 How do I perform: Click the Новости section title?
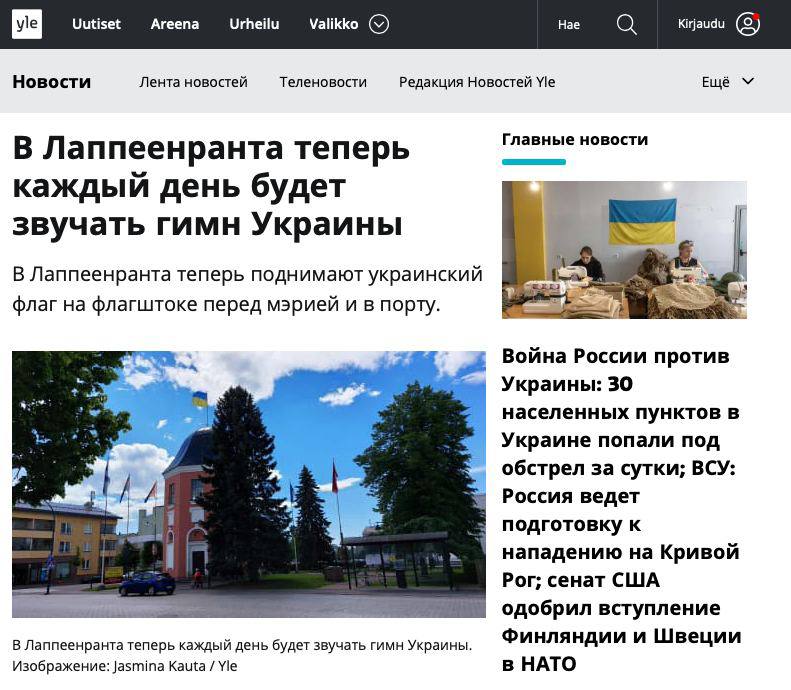click(51, 82)
